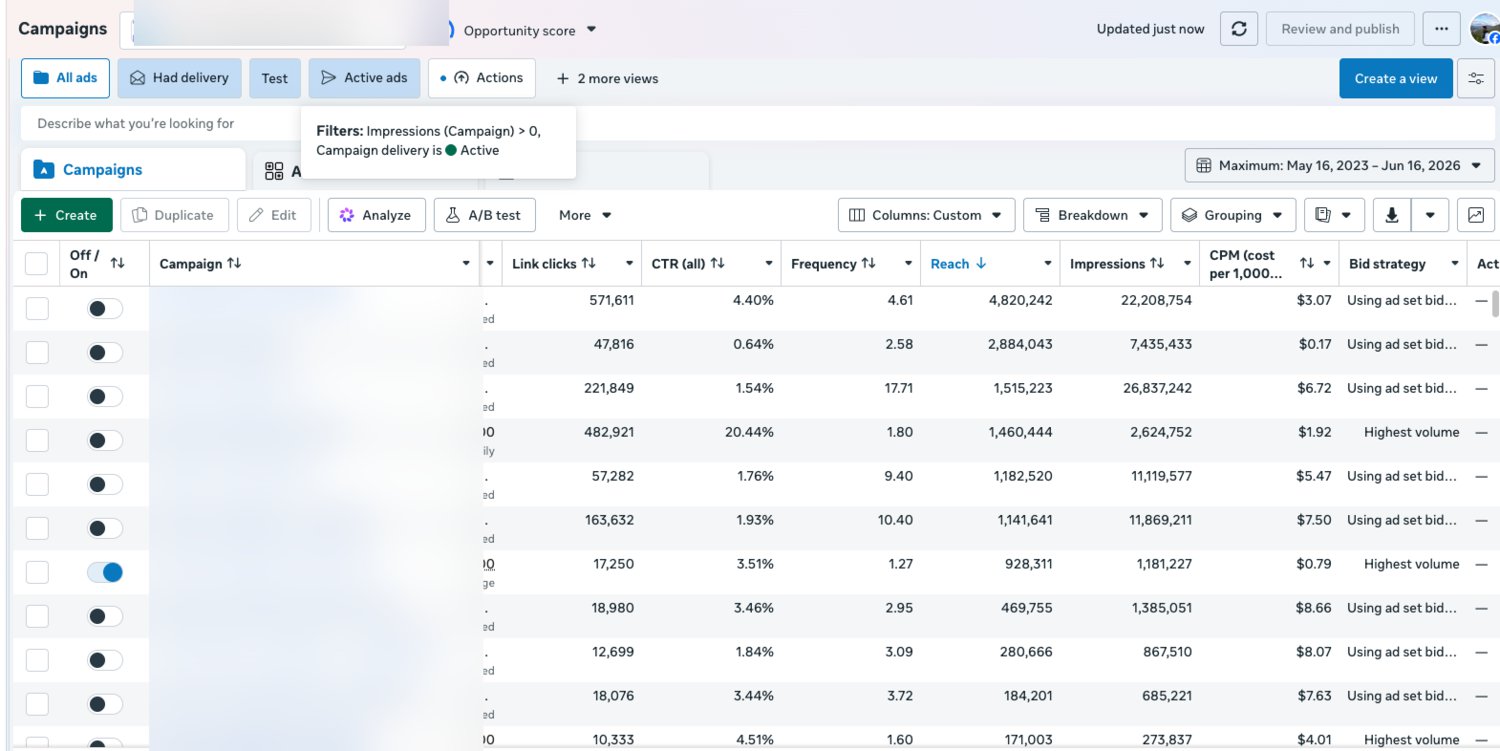Screen dimensions: 1500x751
Task: Toggle campaign with 469,755 reach on
Action: click(x=105, y=616)
